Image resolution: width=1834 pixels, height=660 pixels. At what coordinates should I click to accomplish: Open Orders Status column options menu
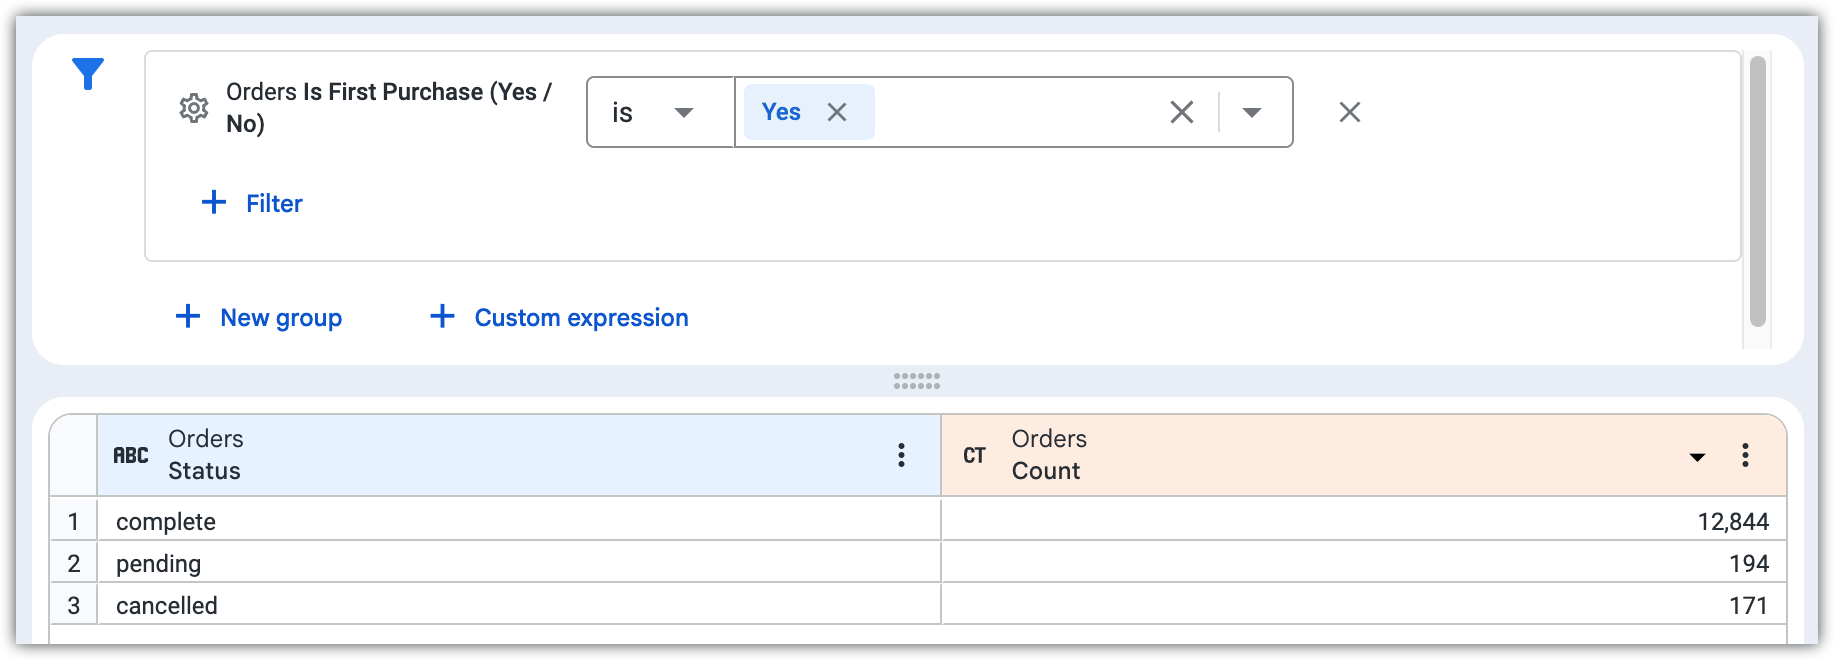901,455
